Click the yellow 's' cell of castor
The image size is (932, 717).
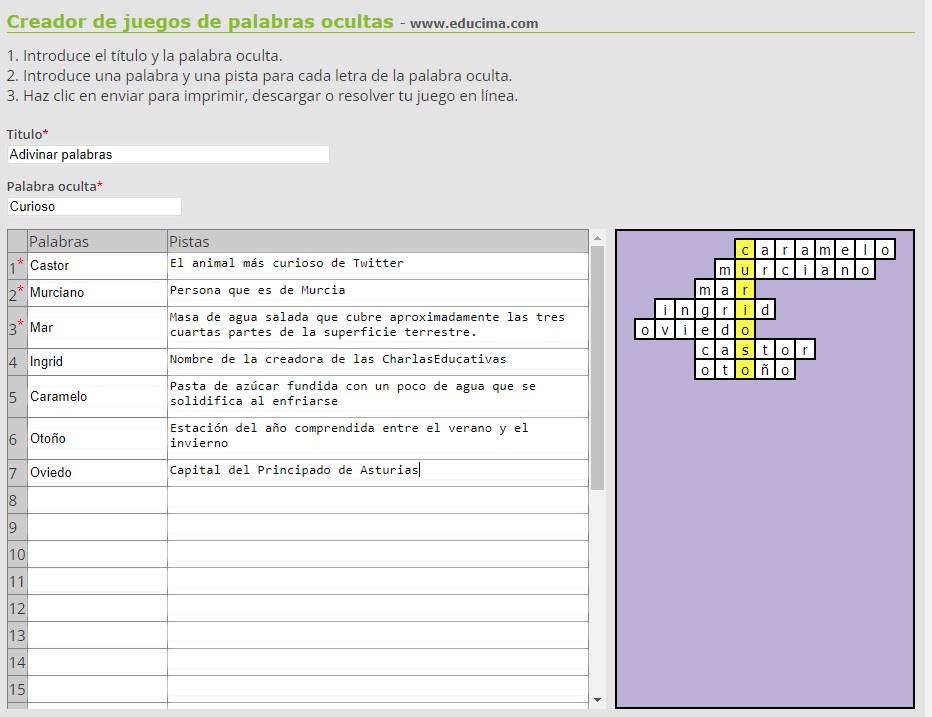click(745, 350)
